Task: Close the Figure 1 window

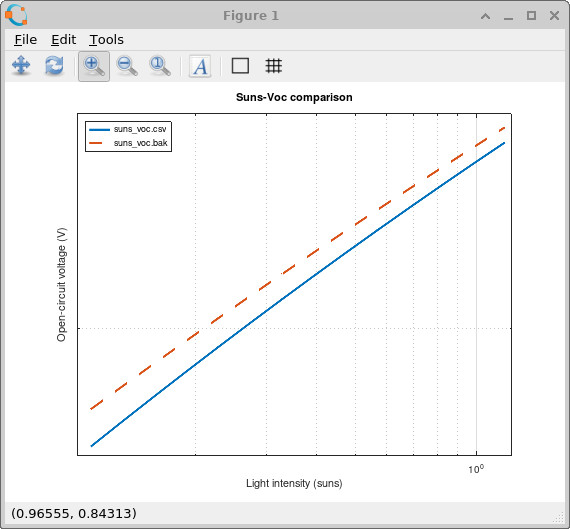Action: tap(554, 16)
